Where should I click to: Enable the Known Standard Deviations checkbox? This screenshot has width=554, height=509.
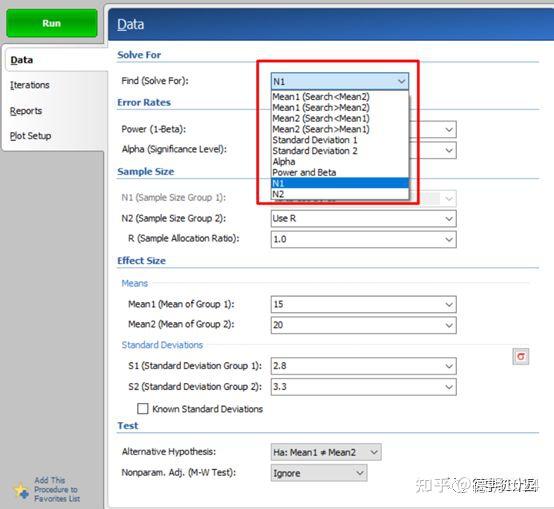click(x=143, y=409)
